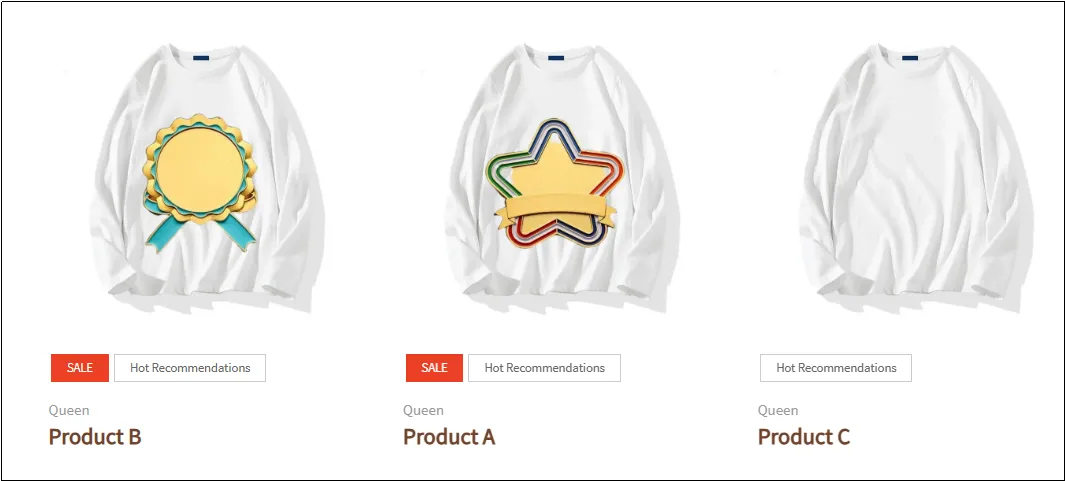1065x481 pixels.
Task: Open the Product A title link
Action: click(449, 436)
